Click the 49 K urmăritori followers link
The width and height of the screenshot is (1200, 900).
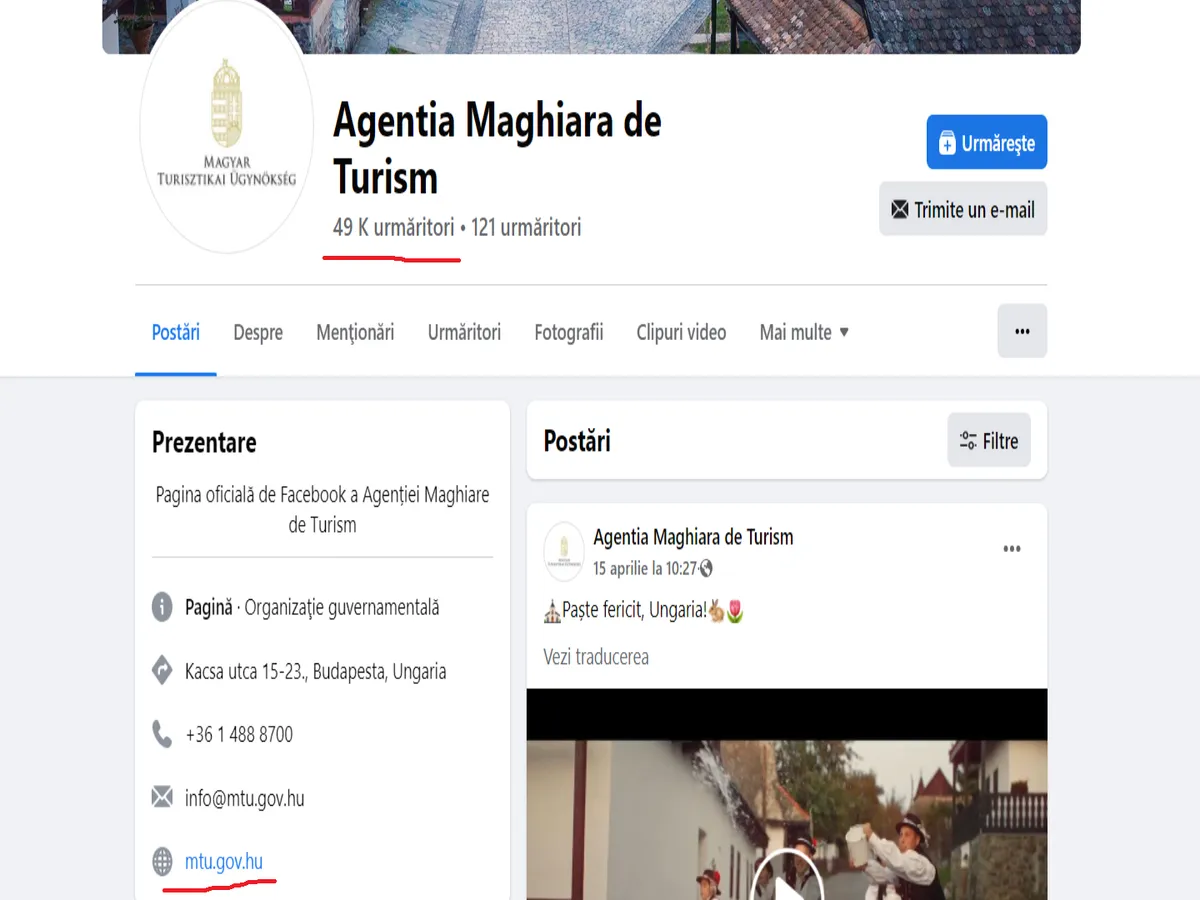(393, 228)
